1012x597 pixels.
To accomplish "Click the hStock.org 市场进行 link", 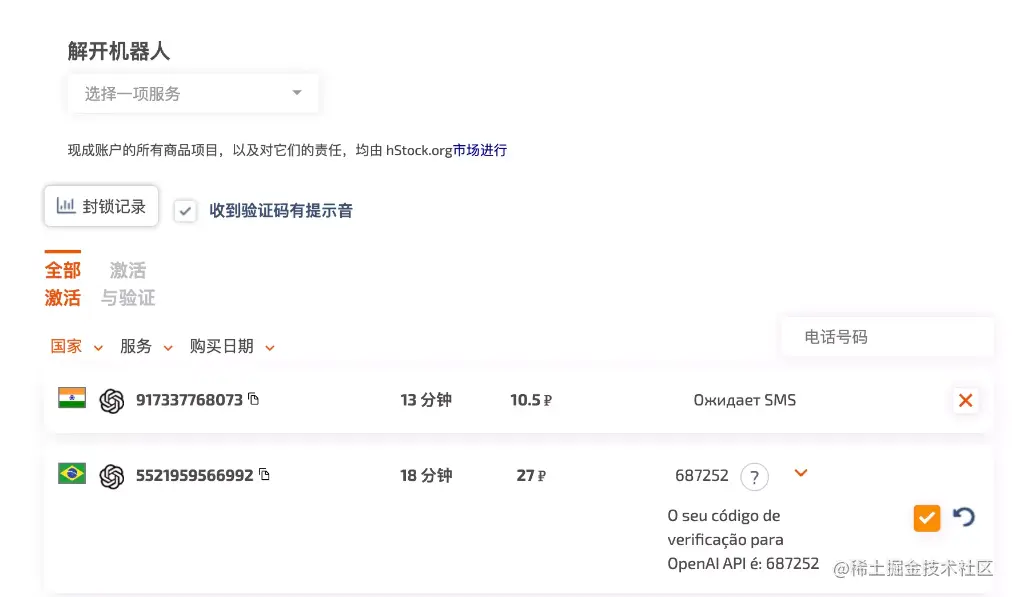I will click(x=480, y=150).
